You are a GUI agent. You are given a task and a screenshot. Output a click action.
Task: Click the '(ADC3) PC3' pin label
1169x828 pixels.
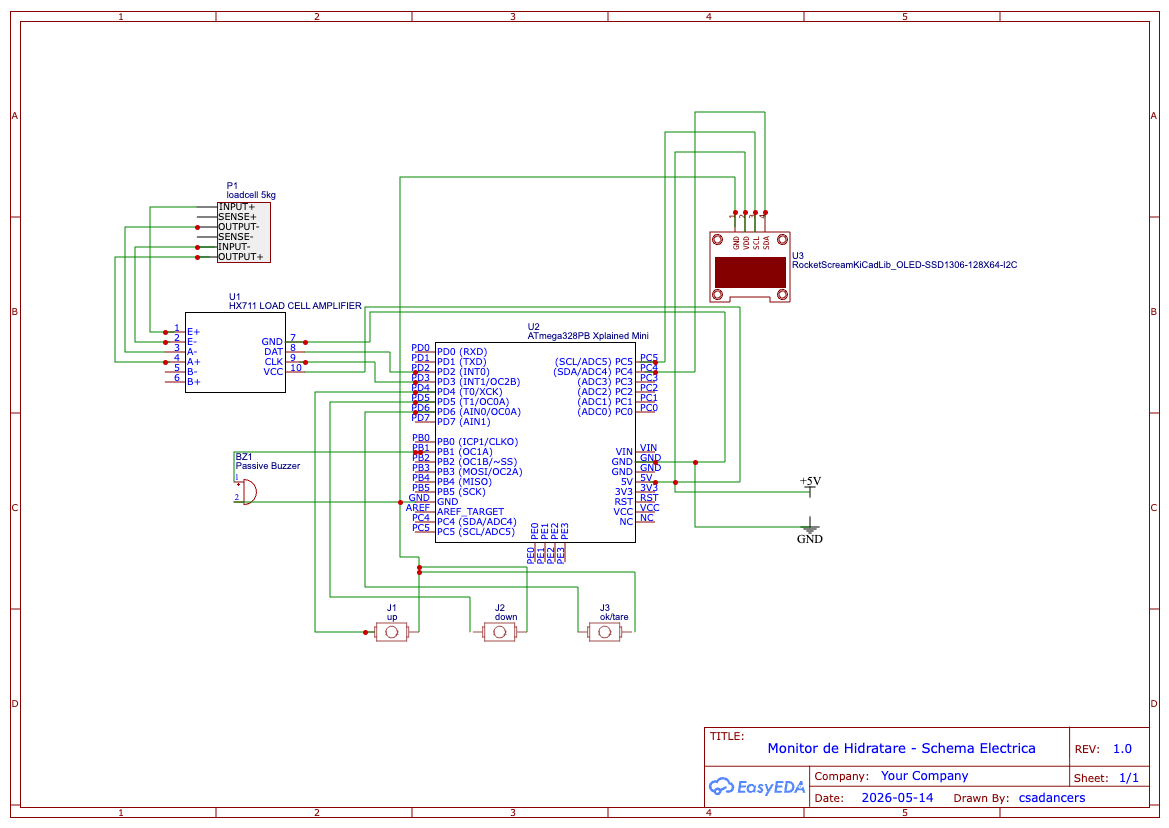605,382
